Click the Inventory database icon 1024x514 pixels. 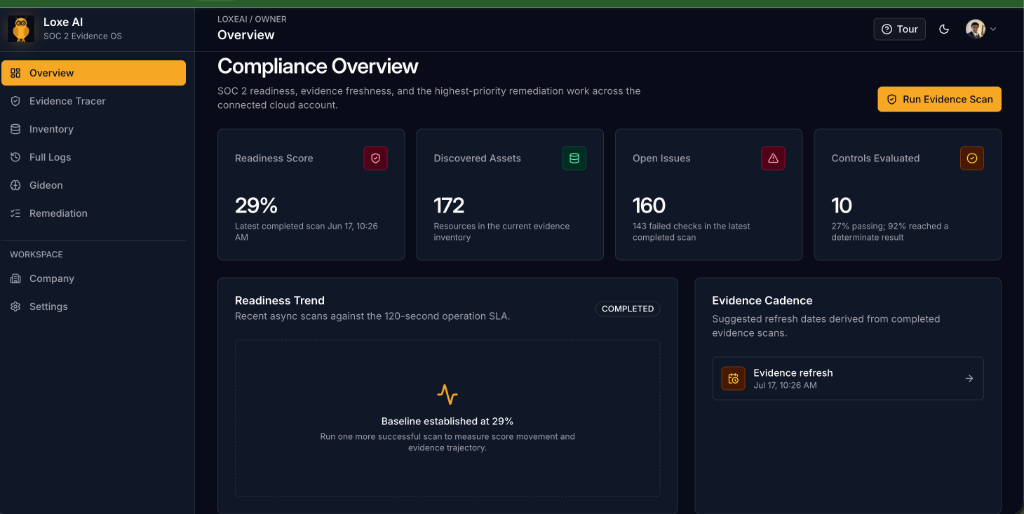click(16, 129)
